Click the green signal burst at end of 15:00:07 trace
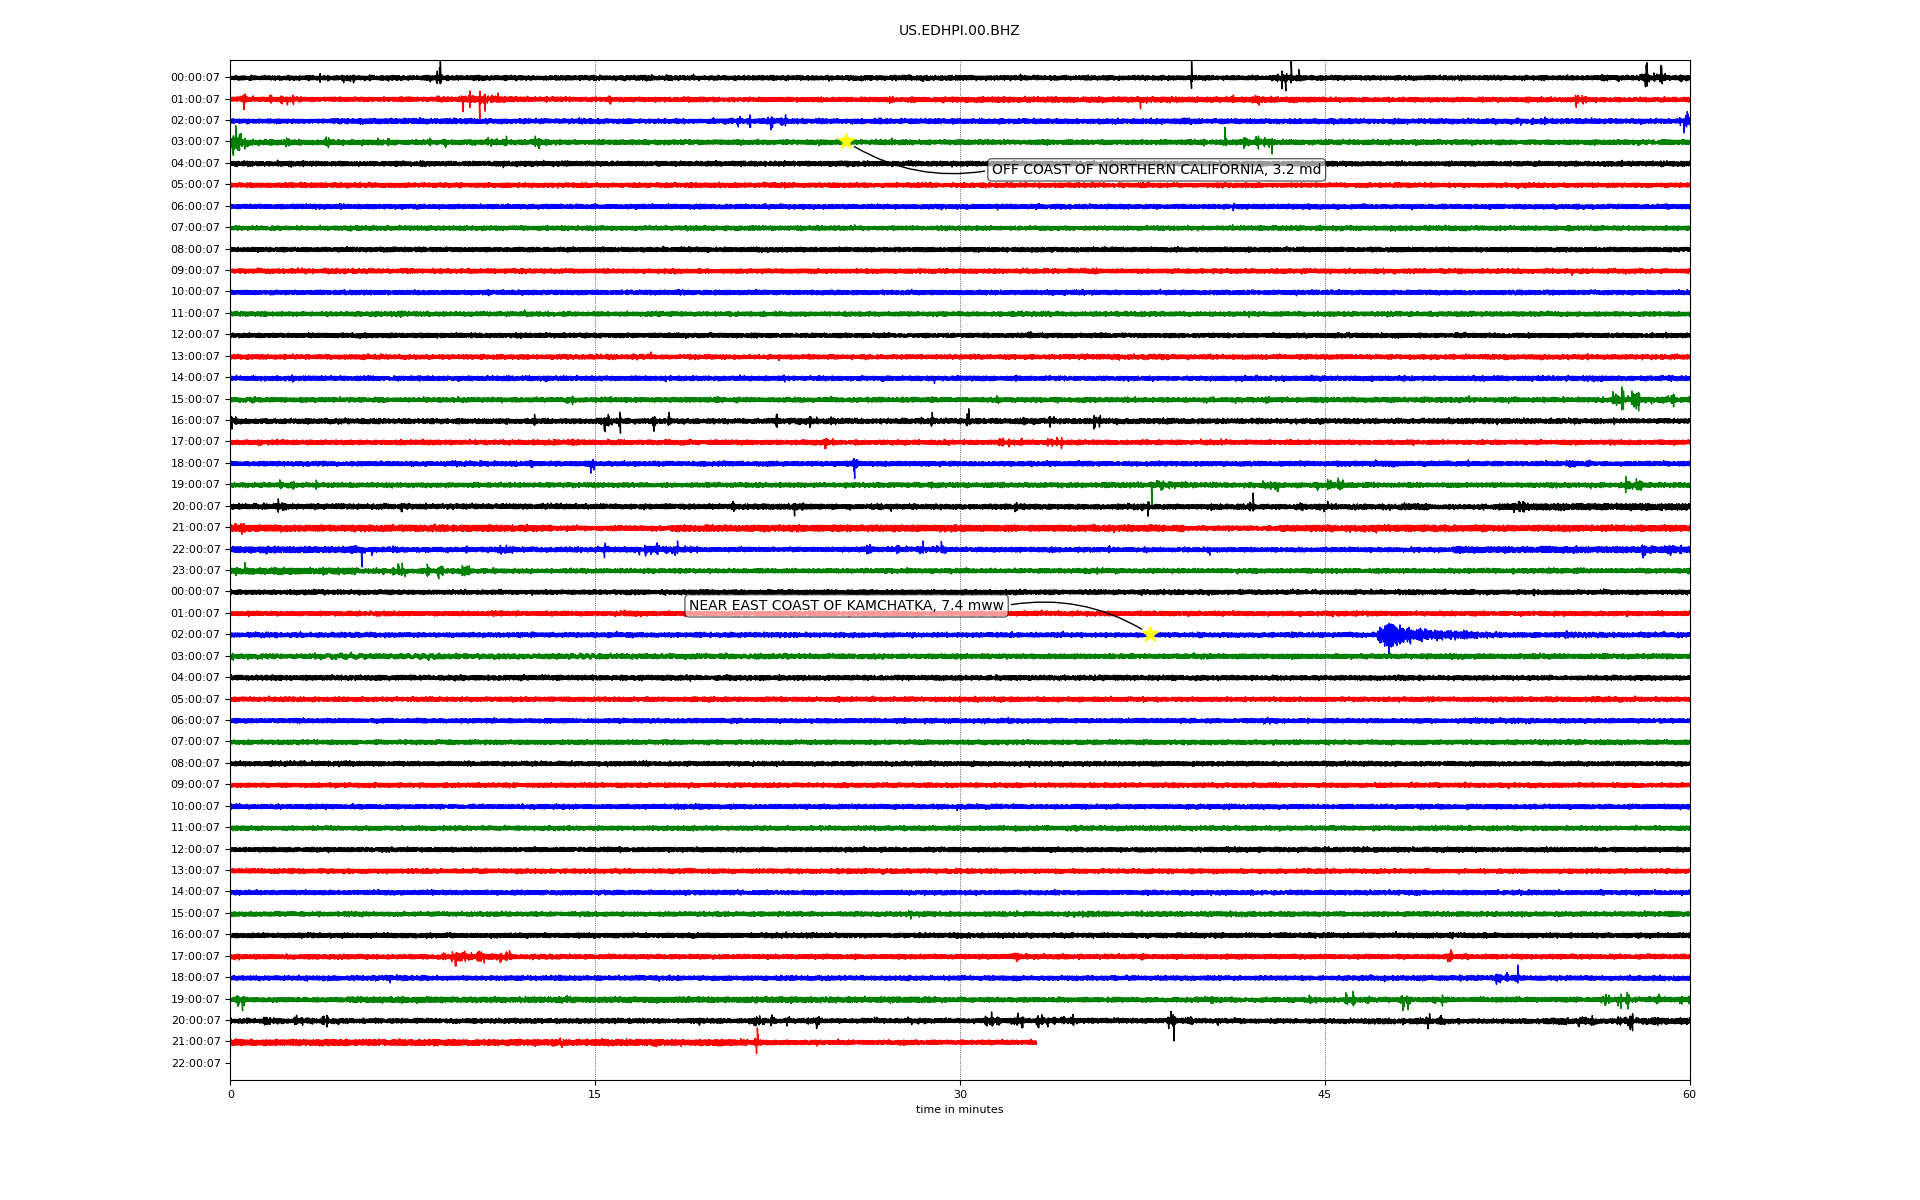1920x1200 pixels. [1628, 400]
